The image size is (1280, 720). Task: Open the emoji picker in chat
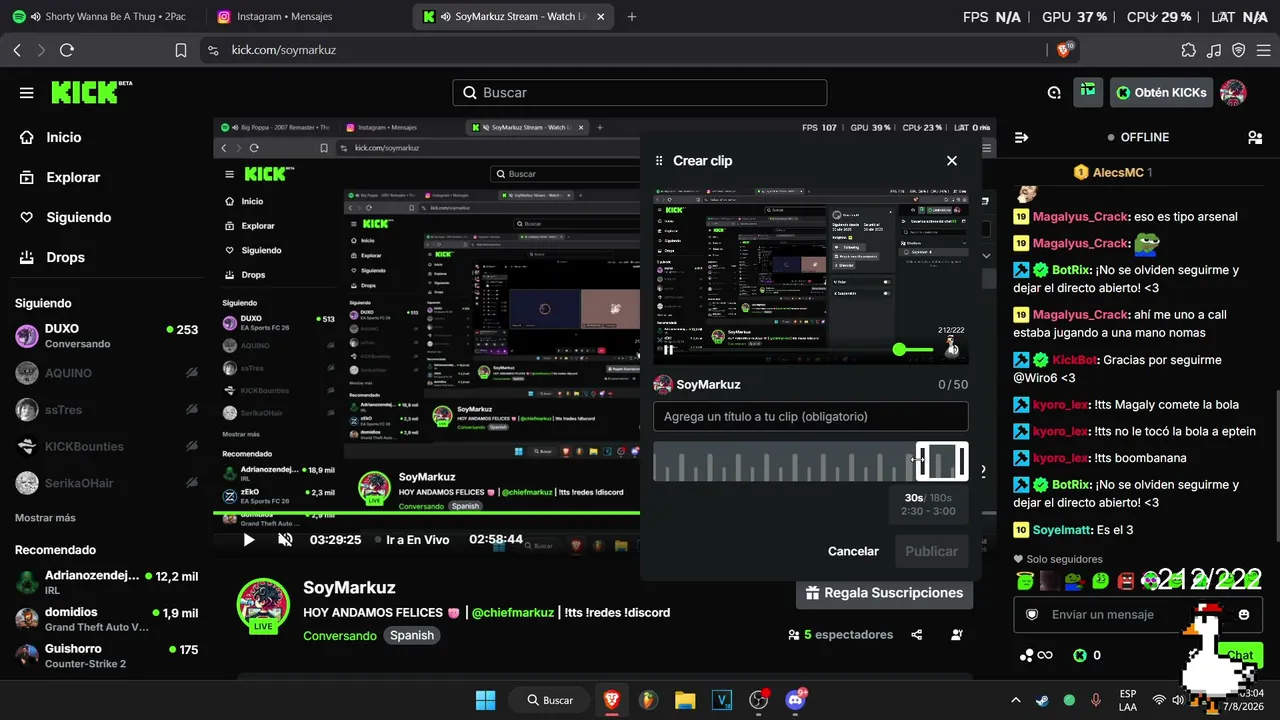pos(1244,614)
